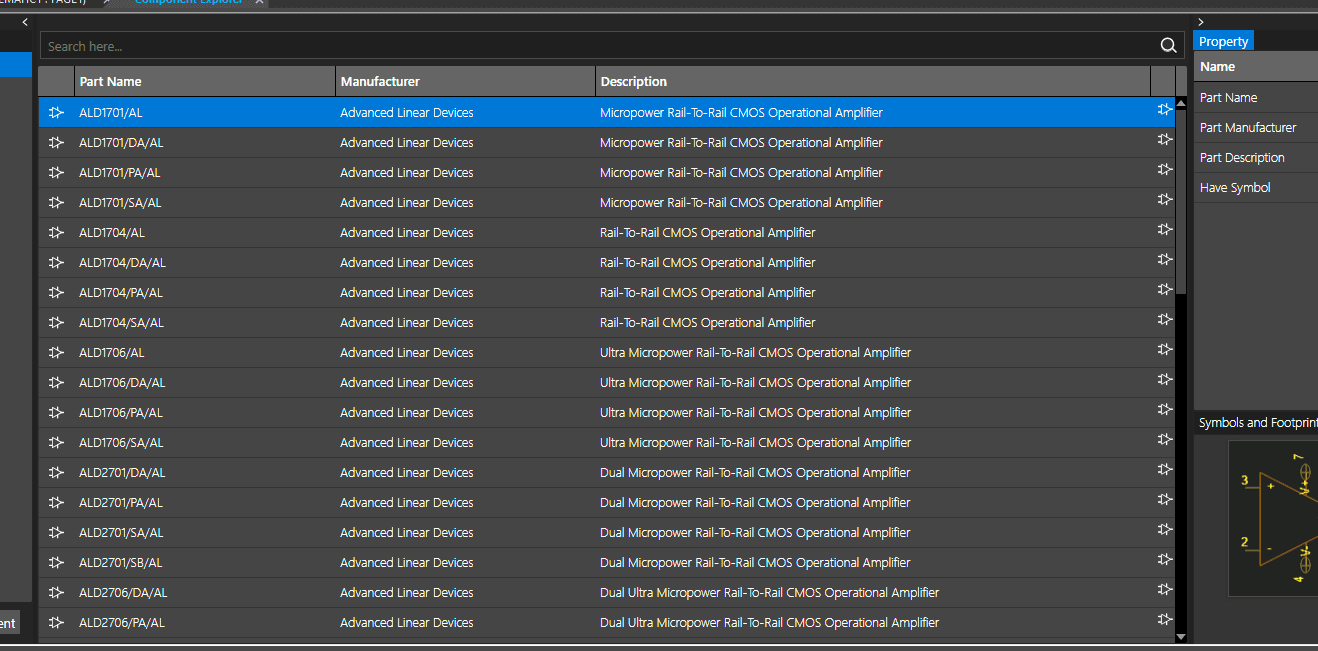Viewport: 1318px width, 651px height.
Task: Click the symbol icon before ALD1704/SA/AL
Action: coord(56,322)
